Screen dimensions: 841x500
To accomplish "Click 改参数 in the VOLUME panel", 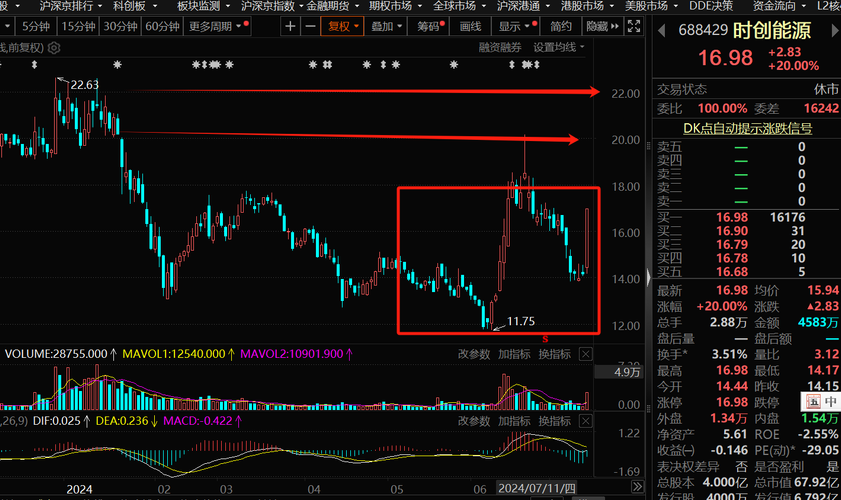I will click(474, 354).
